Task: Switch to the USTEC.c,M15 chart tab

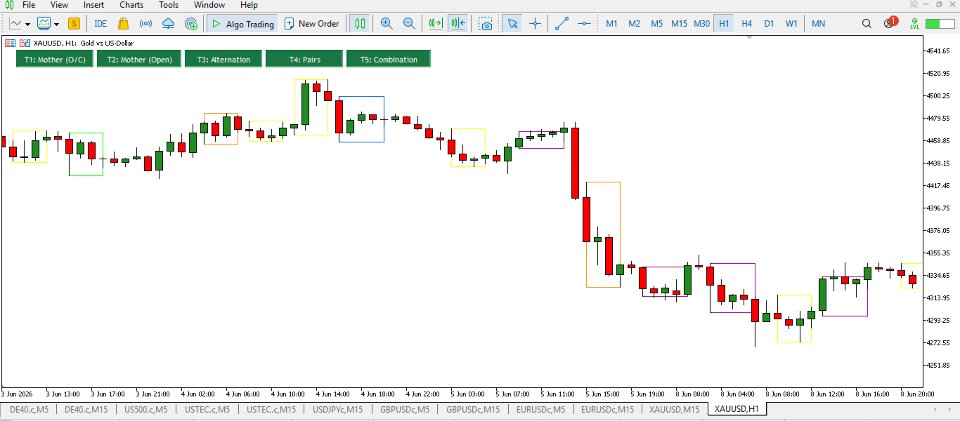Action: pos(271,409)
